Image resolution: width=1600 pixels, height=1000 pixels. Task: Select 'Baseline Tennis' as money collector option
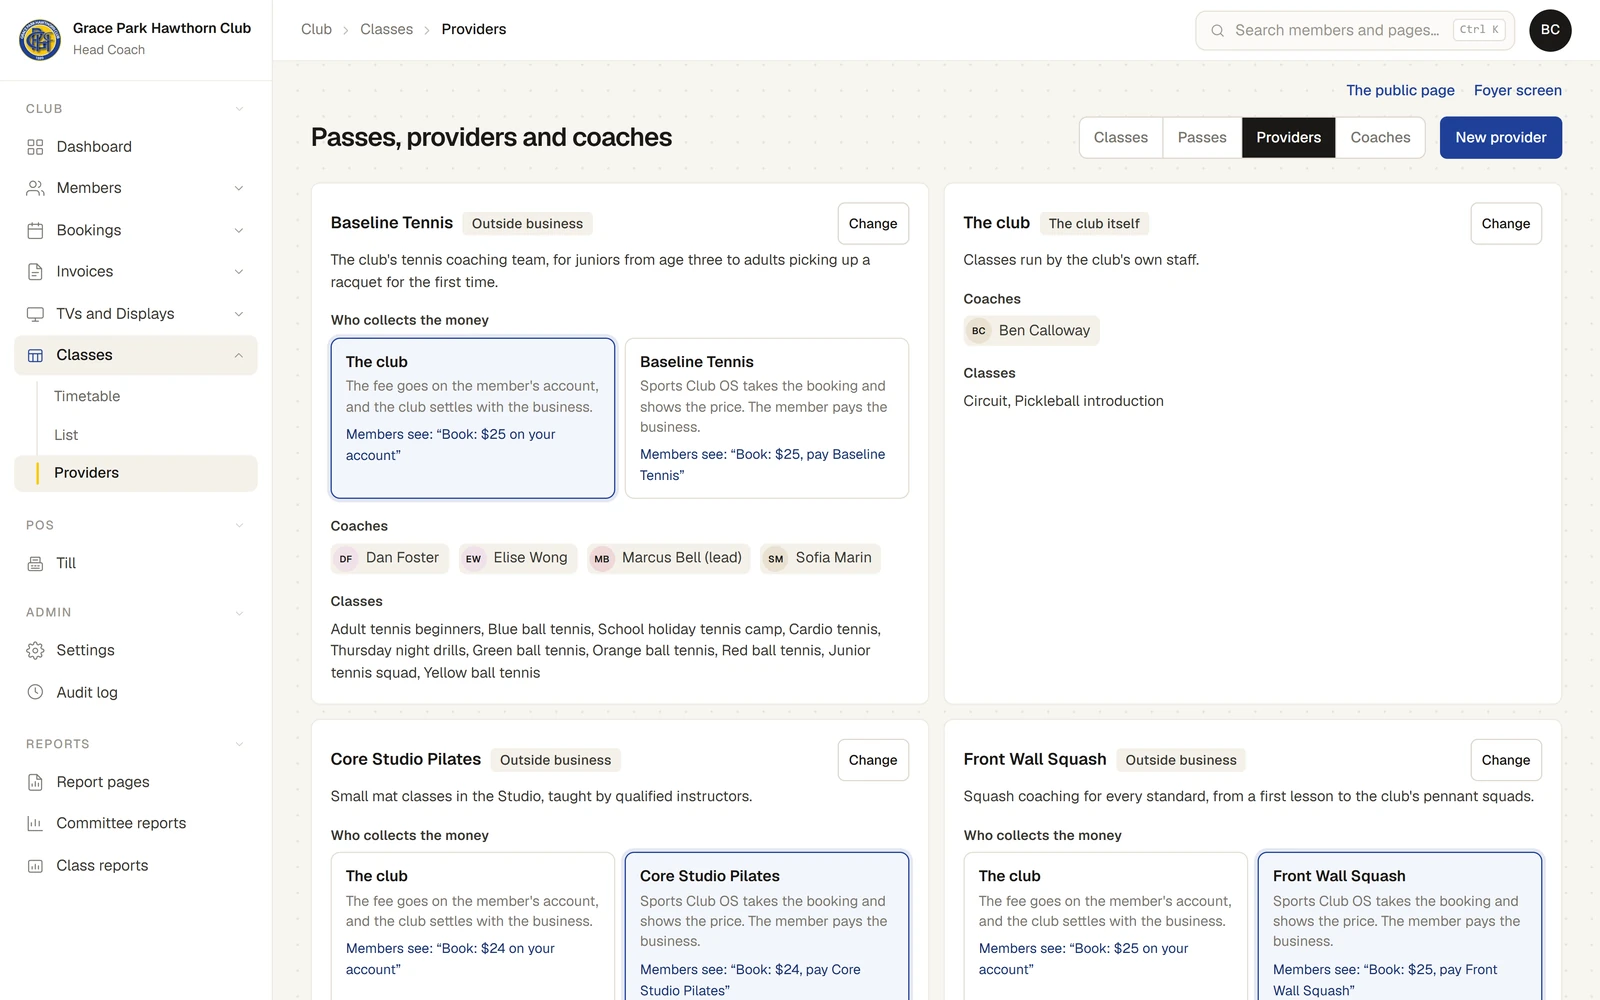pos(767,418)
